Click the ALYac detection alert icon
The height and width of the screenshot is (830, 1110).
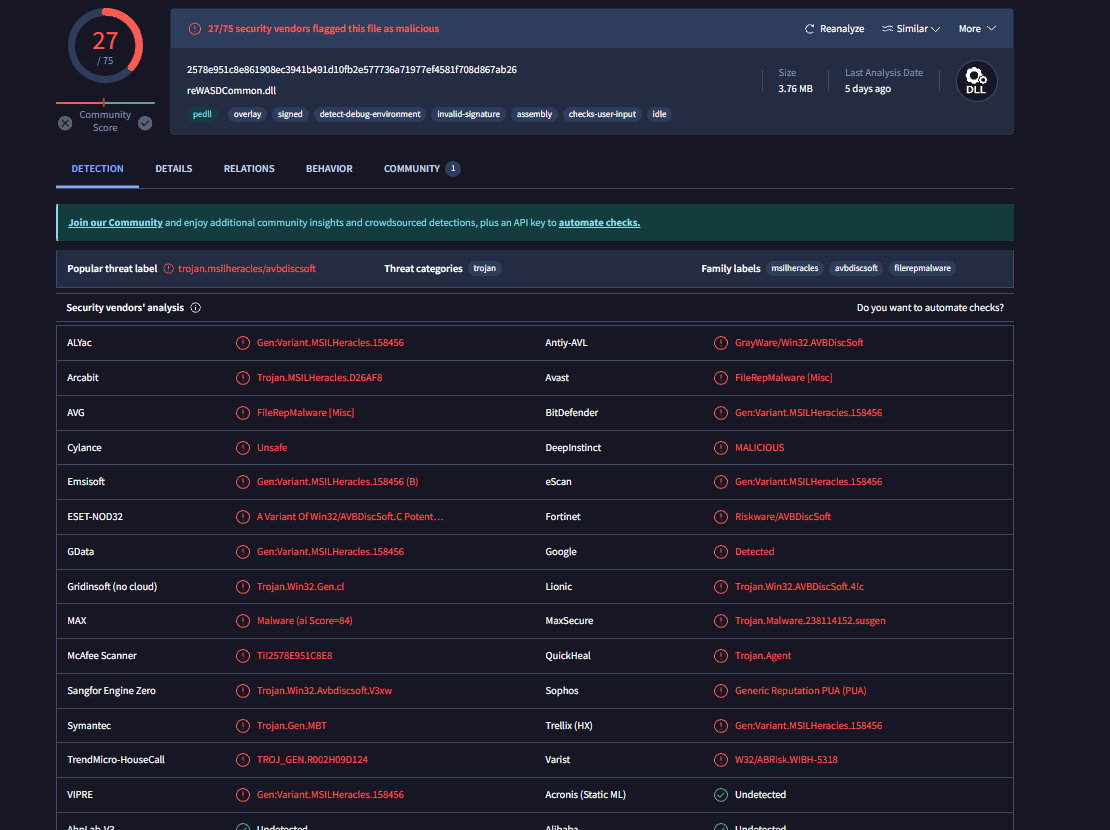pos(243,343)
